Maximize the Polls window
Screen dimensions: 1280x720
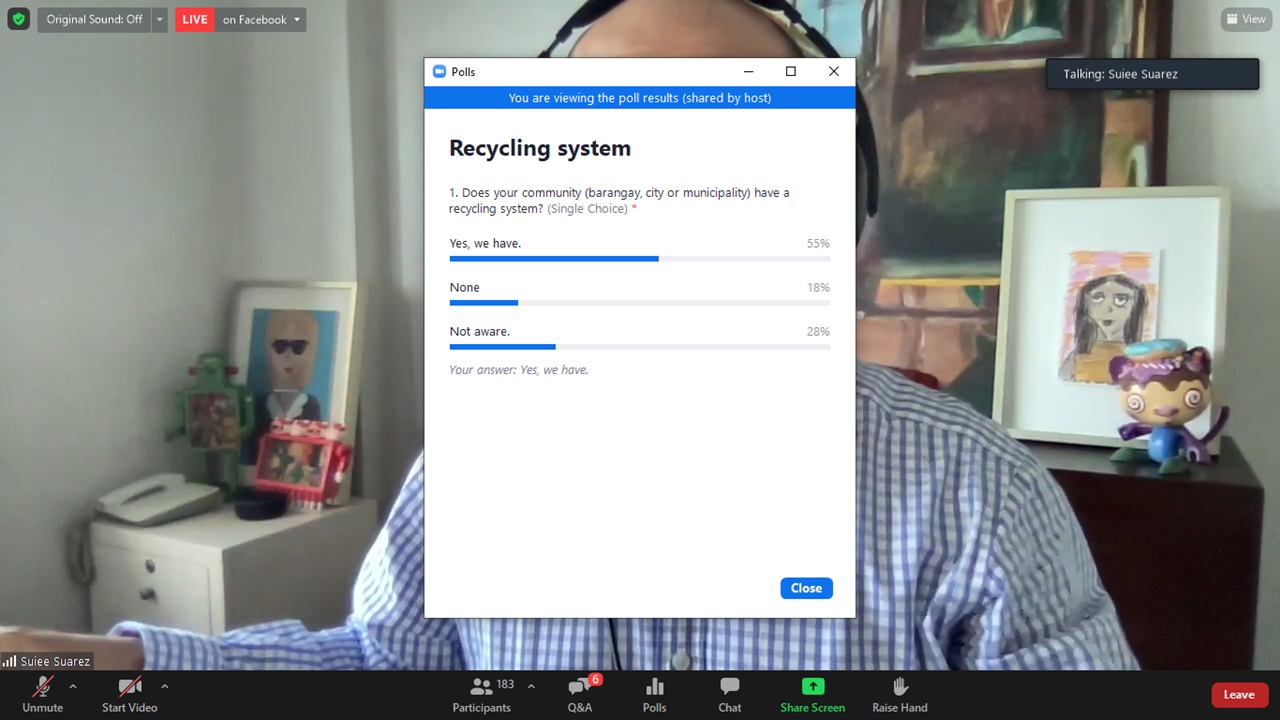(x=791, y=72)
